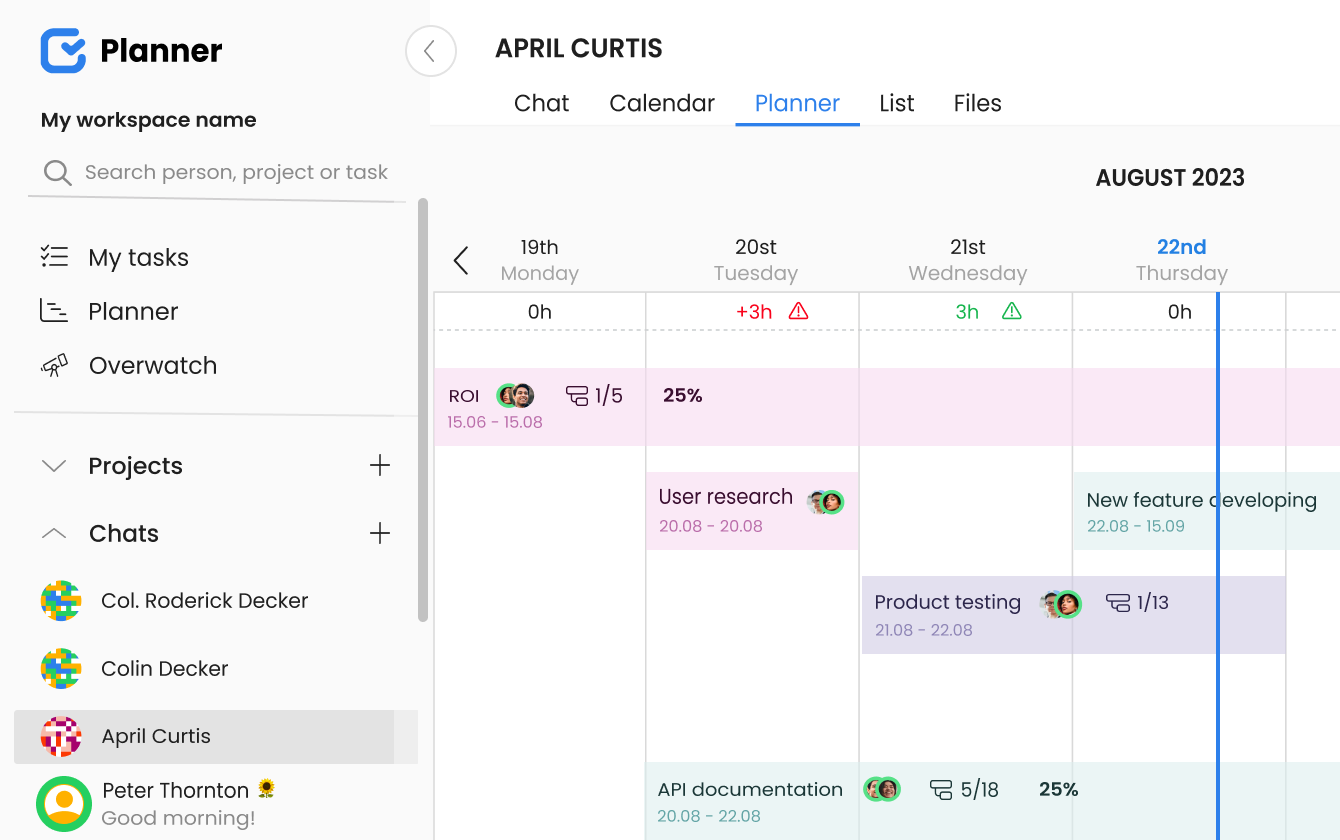
Task: Click the green warning icon on Wednesday
Action: (1012, 311)
